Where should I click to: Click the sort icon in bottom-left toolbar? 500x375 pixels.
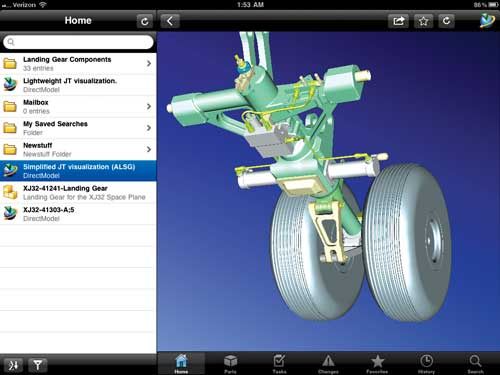coord(13,365)
